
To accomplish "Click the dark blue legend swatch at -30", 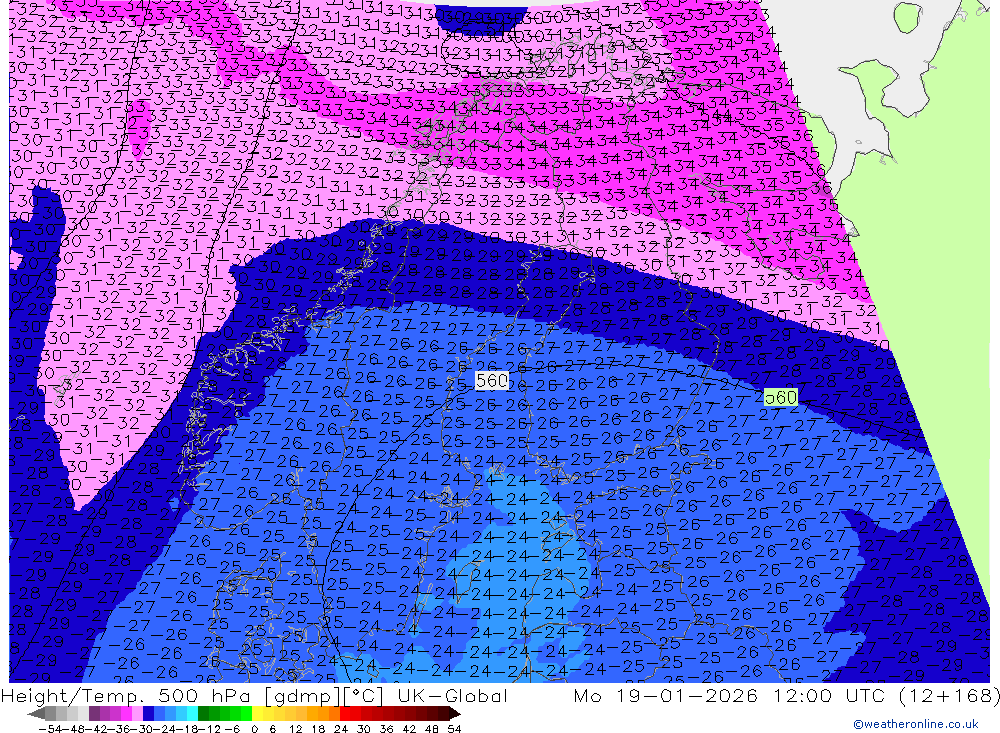I will point(148,714).
